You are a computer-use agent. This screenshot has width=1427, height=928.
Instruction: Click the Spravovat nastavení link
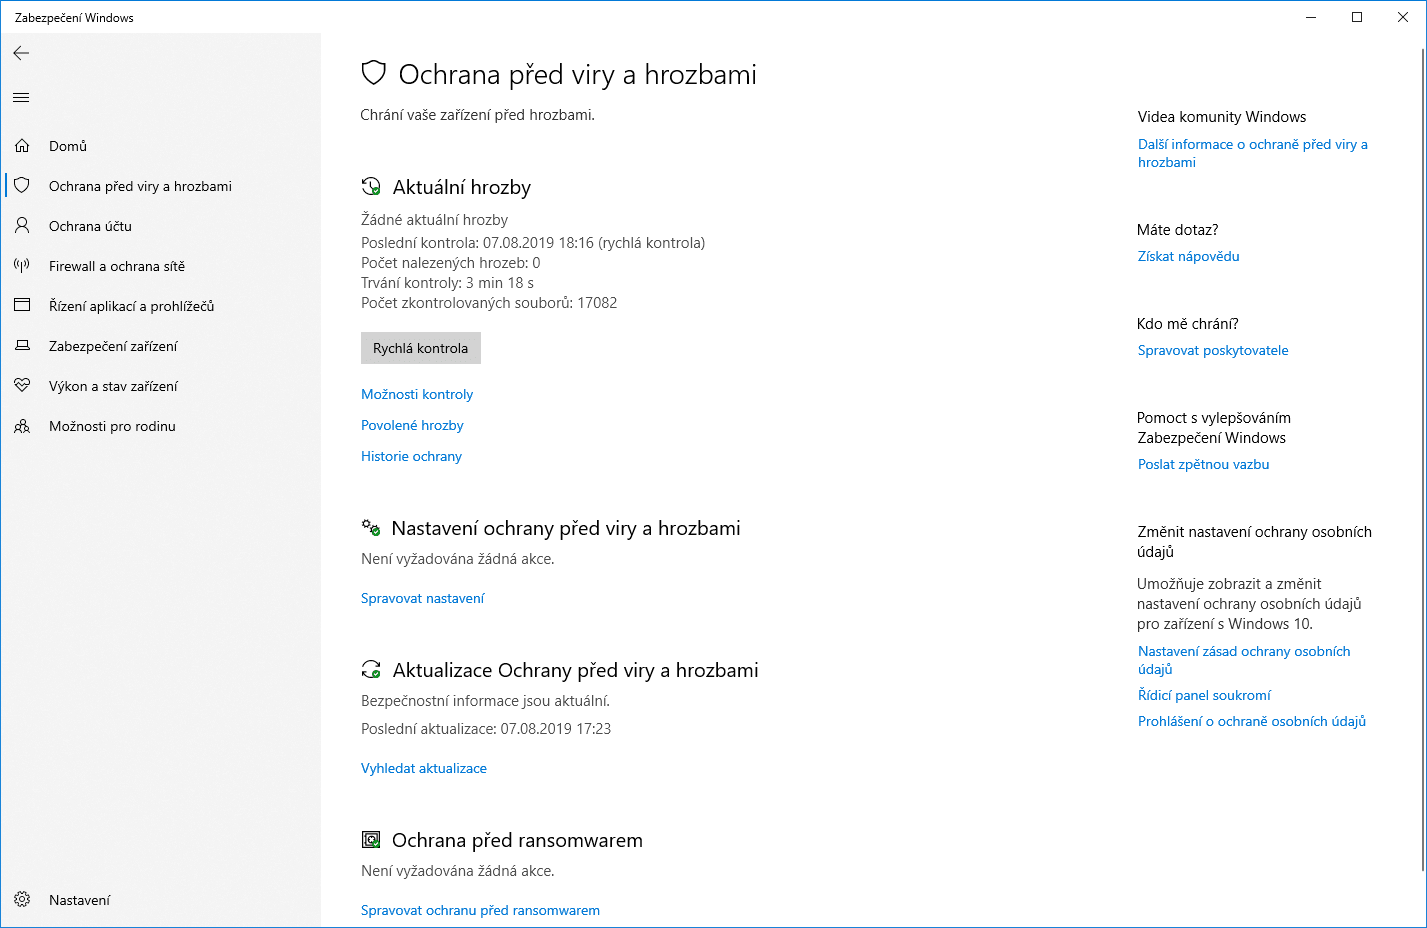click(422, 598)
